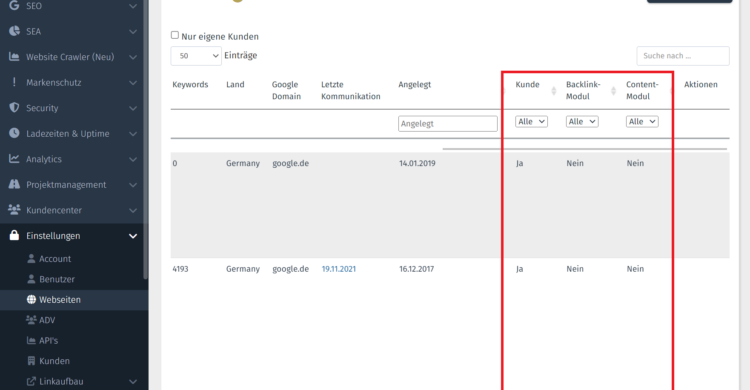Click the Aktionen column header

(701, 84)
